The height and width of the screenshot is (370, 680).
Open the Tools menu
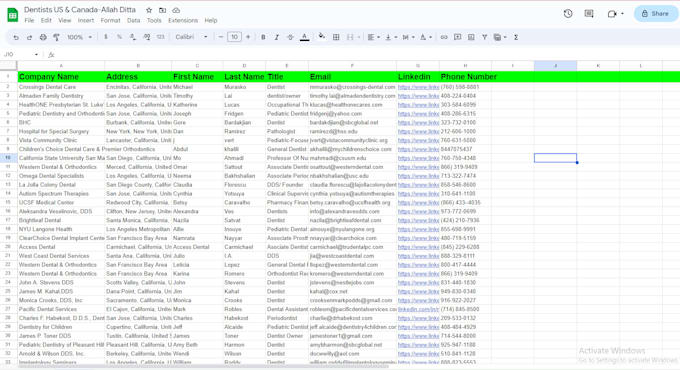pos(154,20)
